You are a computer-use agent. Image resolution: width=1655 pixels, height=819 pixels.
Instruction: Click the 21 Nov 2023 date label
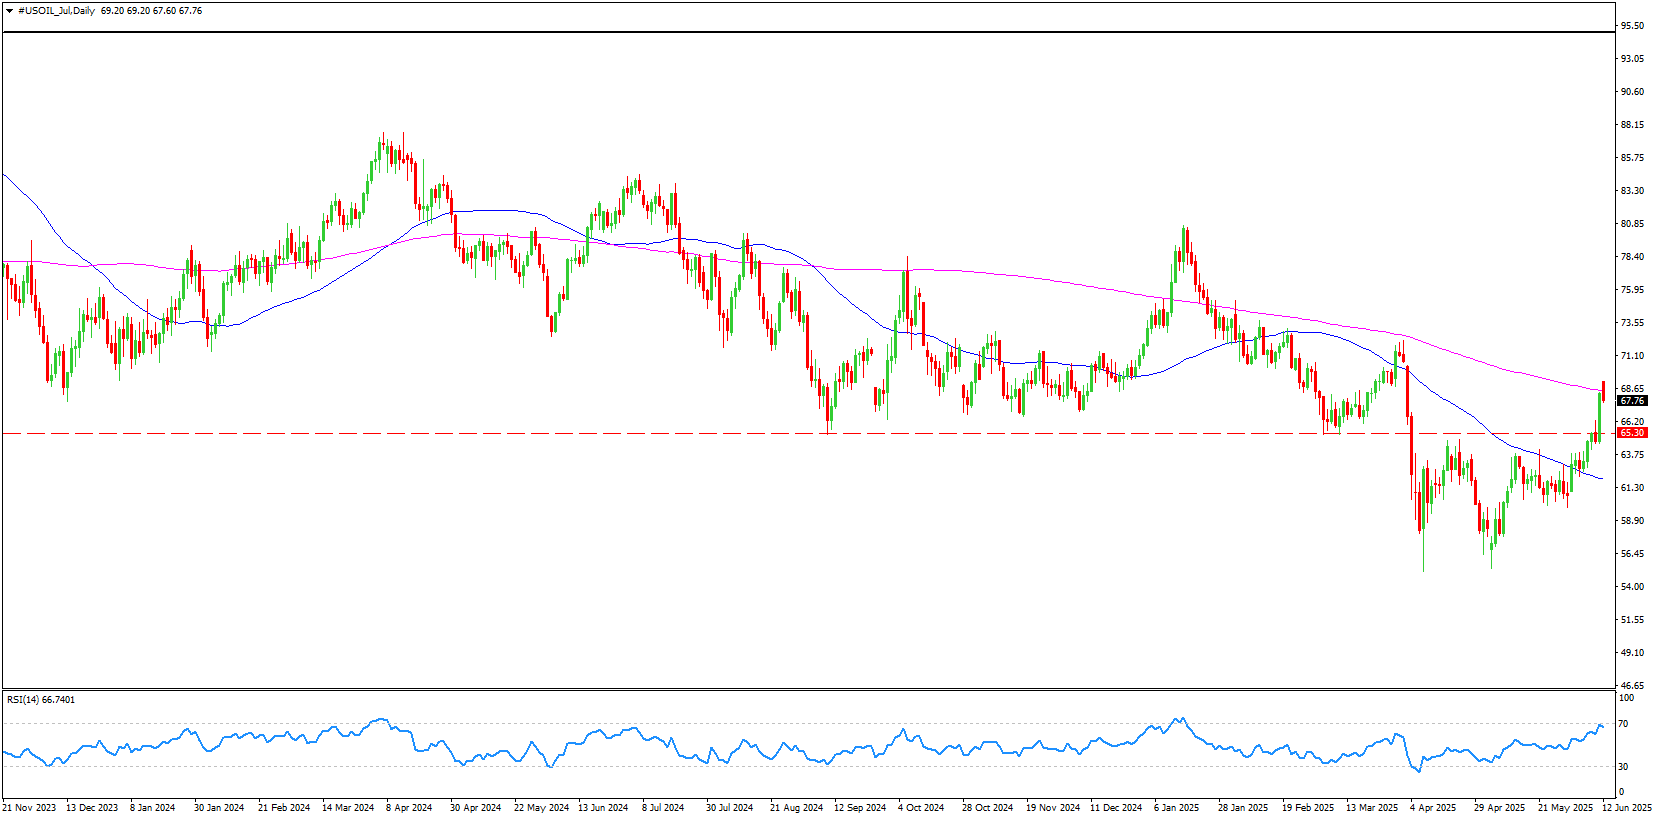(x=29, y=808)
